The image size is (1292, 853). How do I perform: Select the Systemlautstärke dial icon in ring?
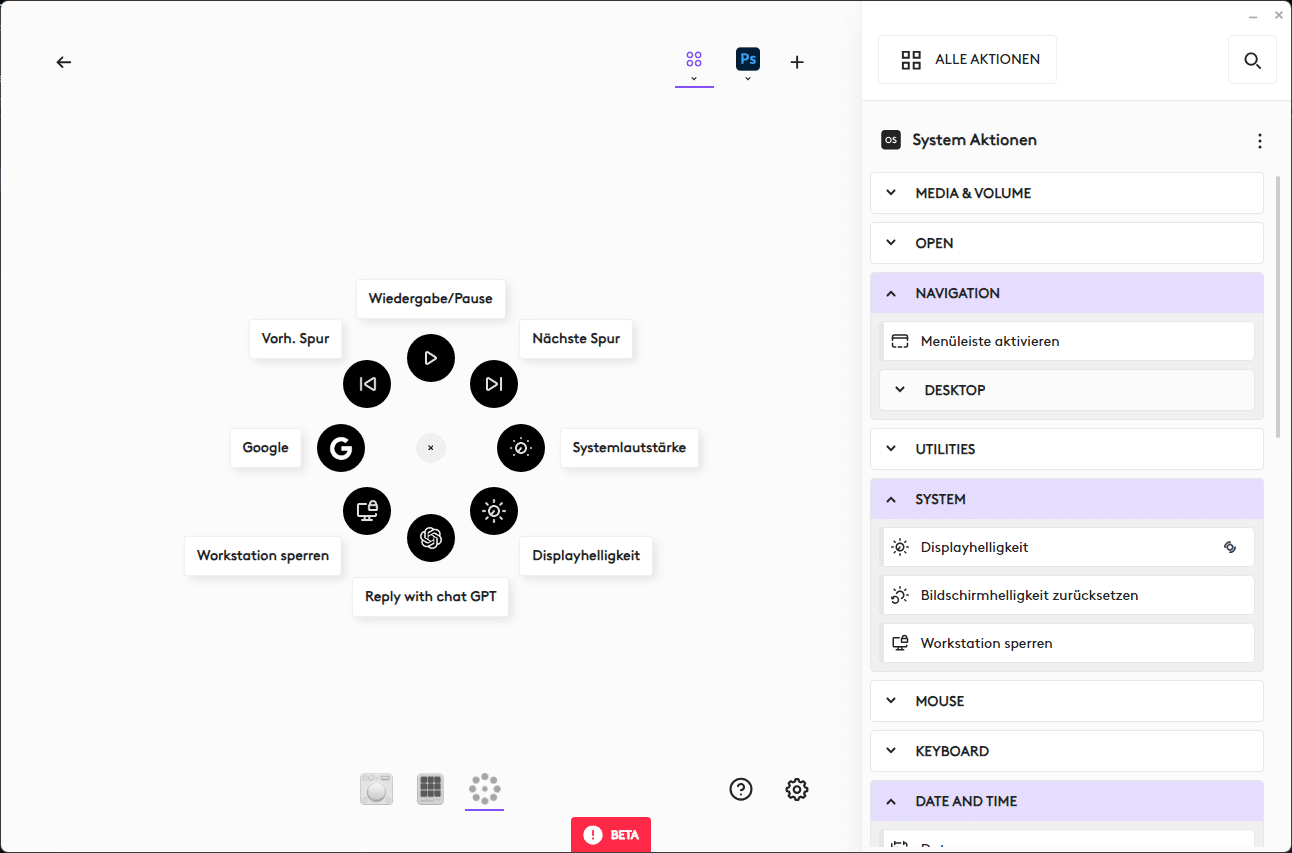pyautogui.click(x=521, y=448)
